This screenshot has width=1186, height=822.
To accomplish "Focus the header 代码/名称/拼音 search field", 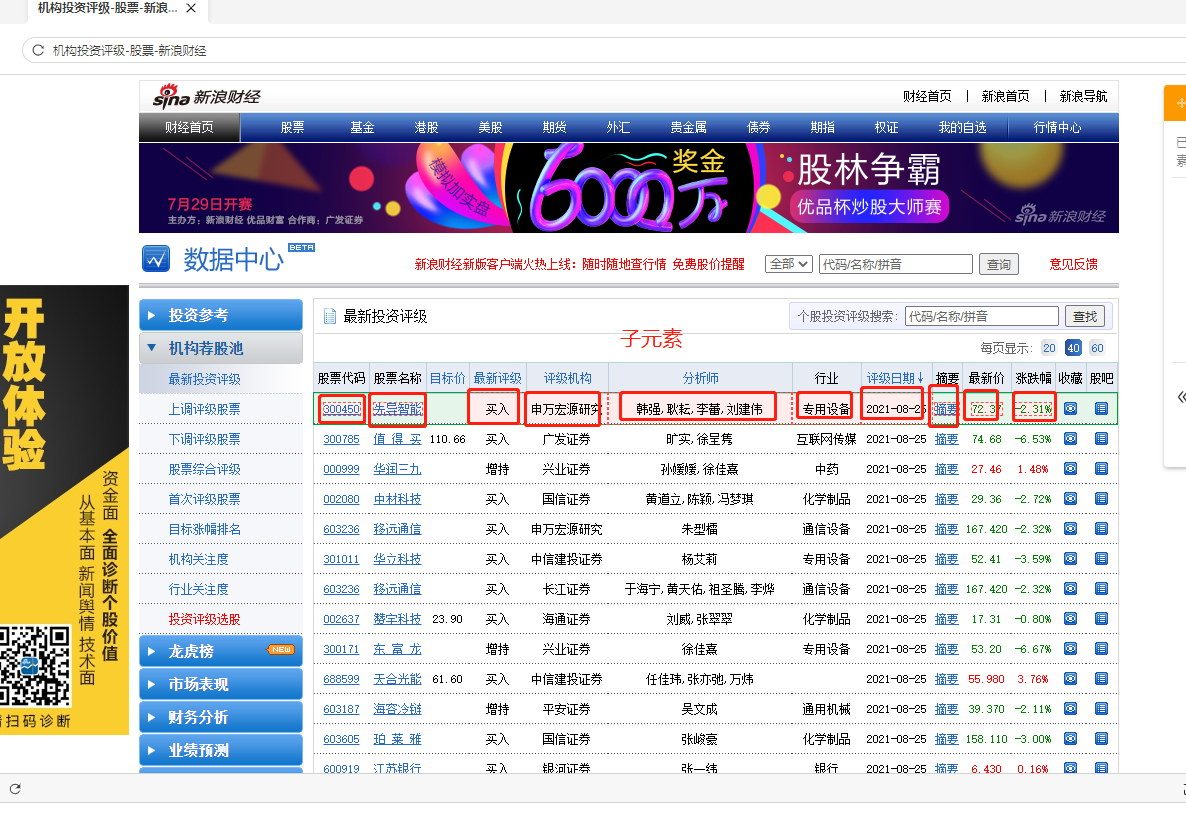I will pyautogui.click(x=896, y=264).
